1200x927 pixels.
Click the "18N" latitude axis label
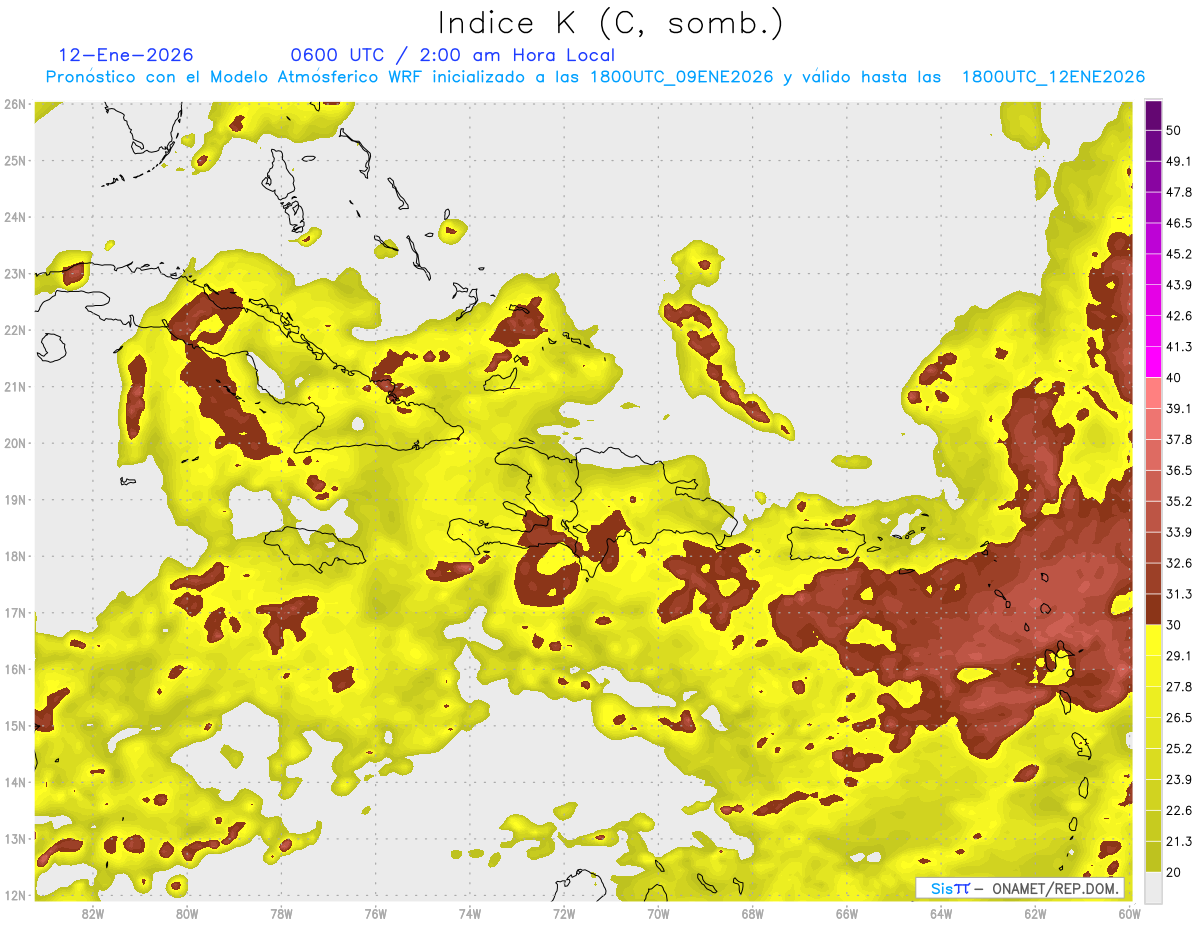(14, 556)
